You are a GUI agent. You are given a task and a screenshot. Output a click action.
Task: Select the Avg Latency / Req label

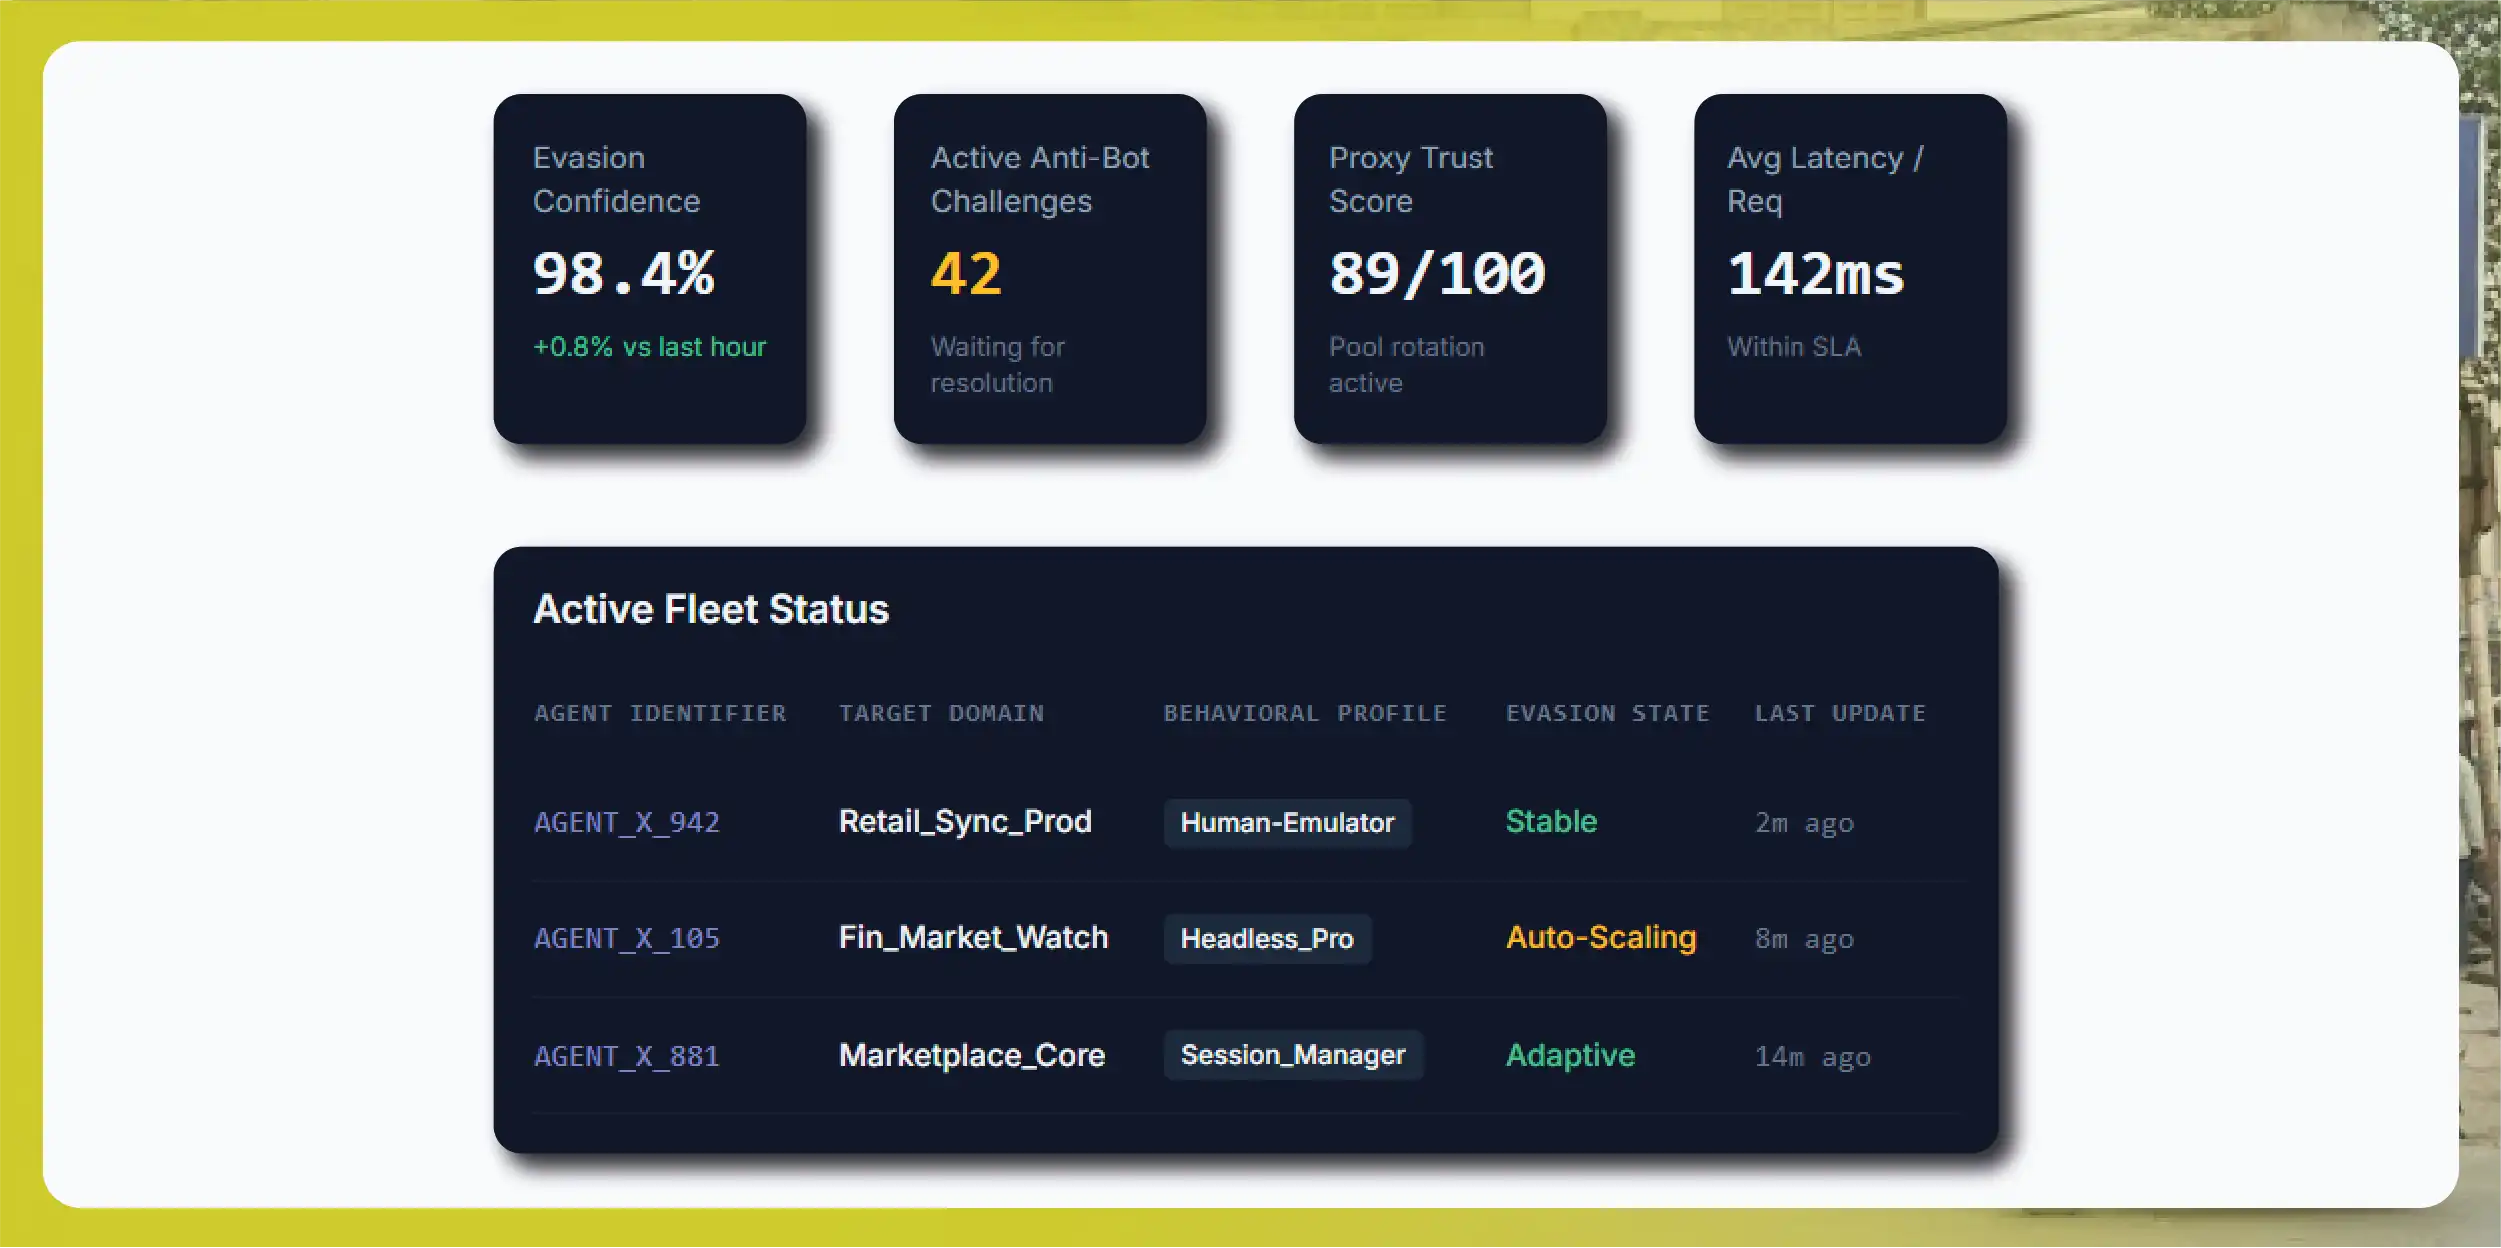coord(1825,179)
